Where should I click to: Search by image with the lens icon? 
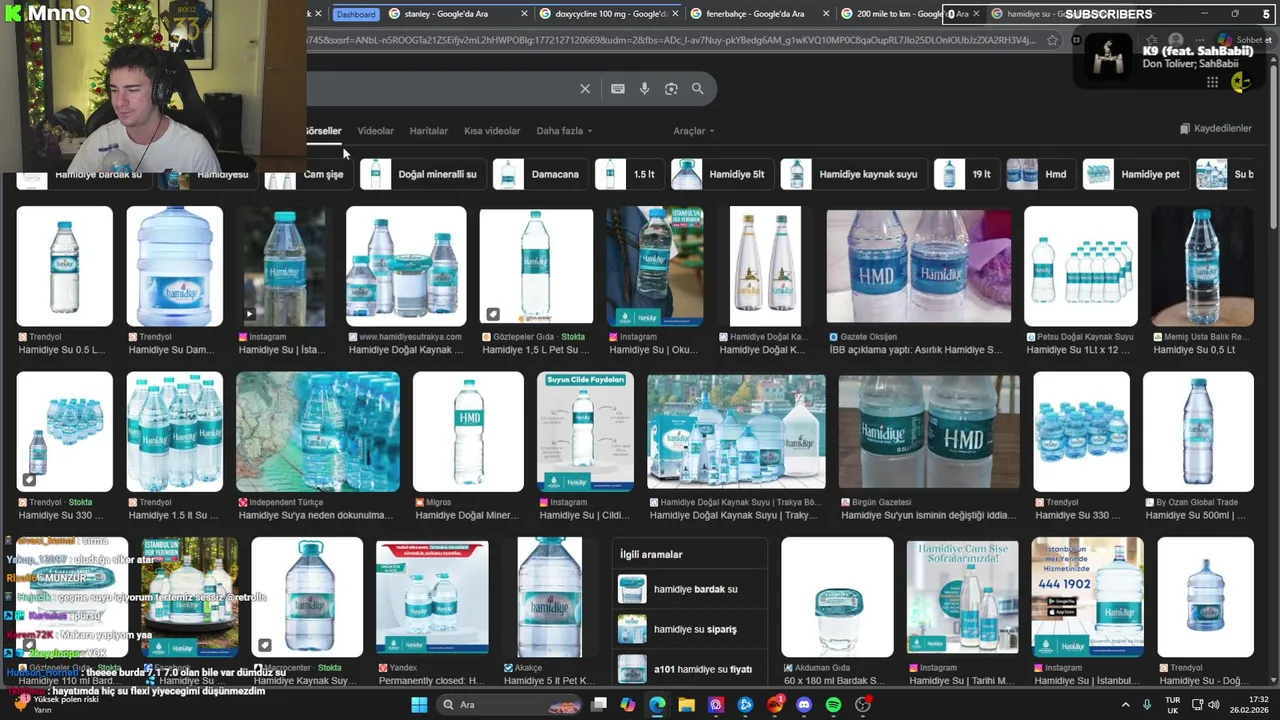coord(671,89)
